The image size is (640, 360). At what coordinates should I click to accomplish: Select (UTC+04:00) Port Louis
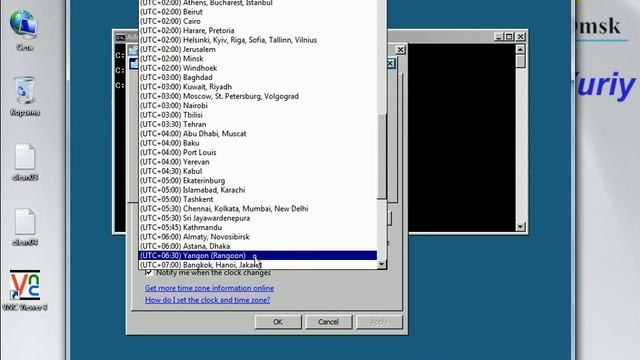click(x=258, y=152)
